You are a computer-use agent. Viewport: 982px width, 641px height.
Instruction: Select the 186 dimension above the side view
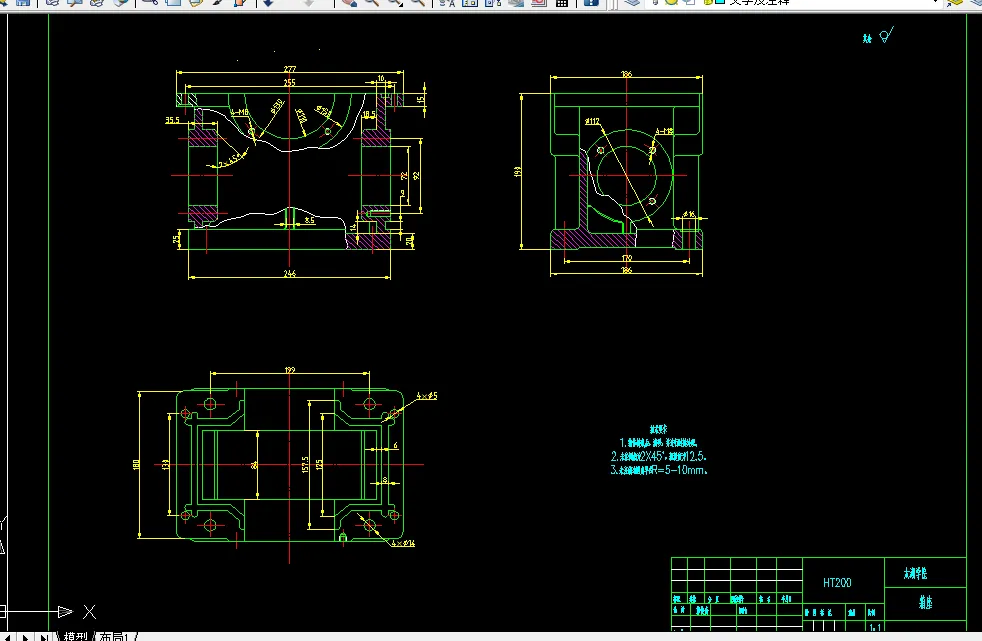click(626, 74)
